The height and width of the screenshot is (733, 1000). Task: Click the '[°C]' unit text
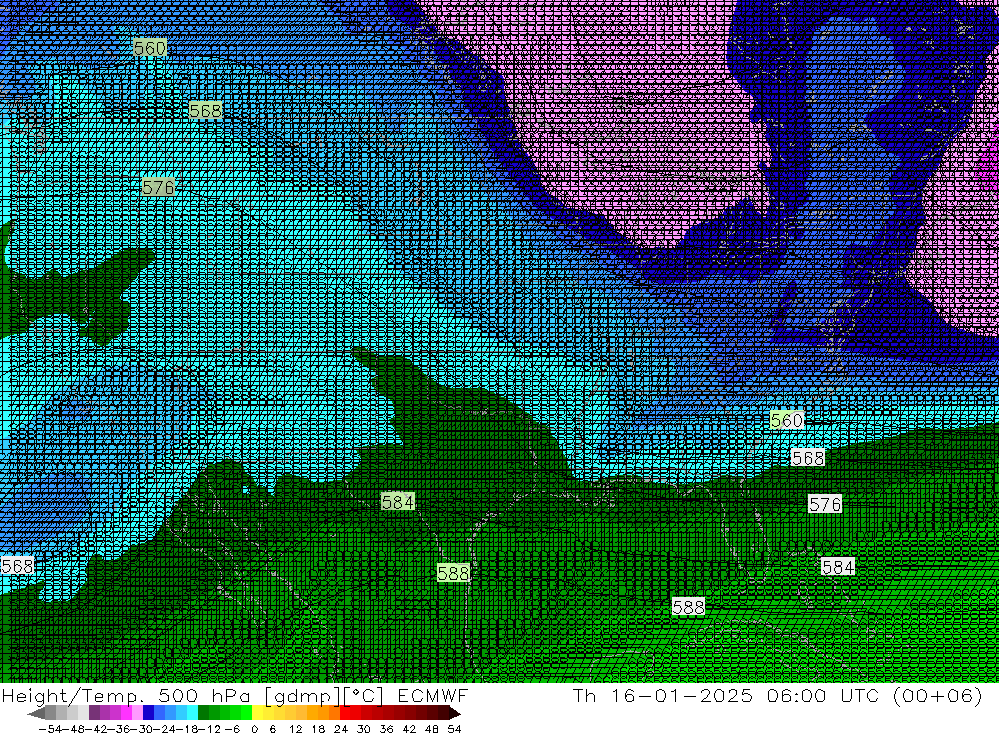coord(364,696)
